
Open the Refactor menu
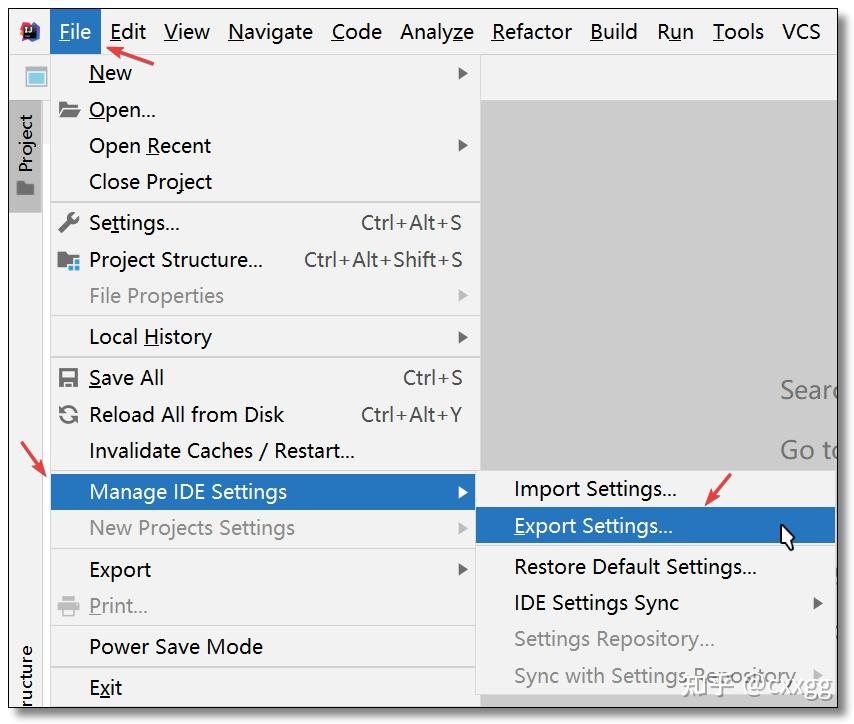pyautogui.click(x=531, y=31)
